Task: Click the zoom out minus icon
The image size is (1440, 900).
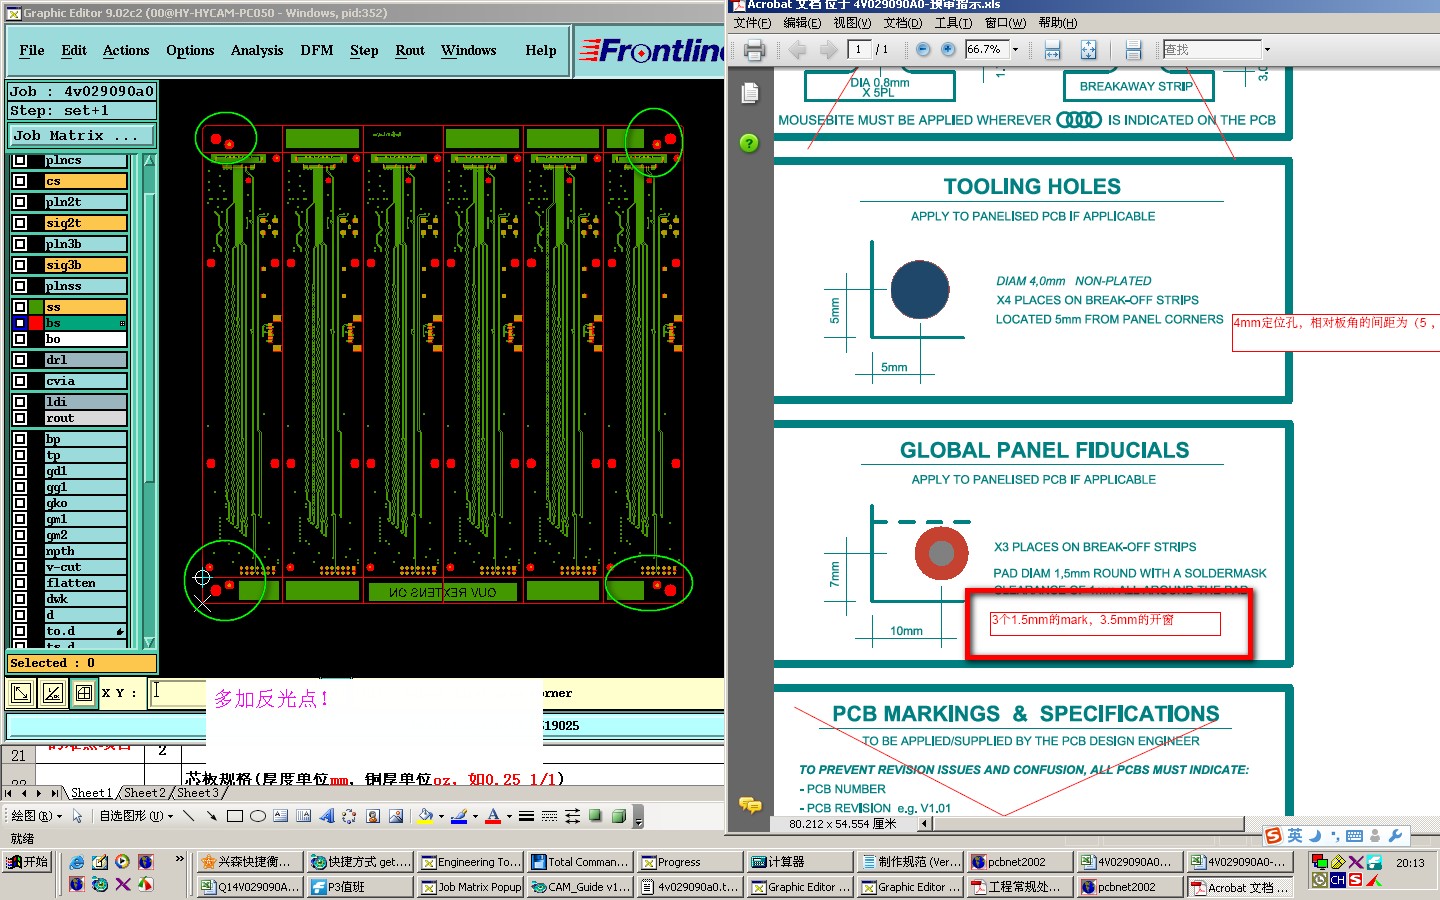Action: coord(923,50)
